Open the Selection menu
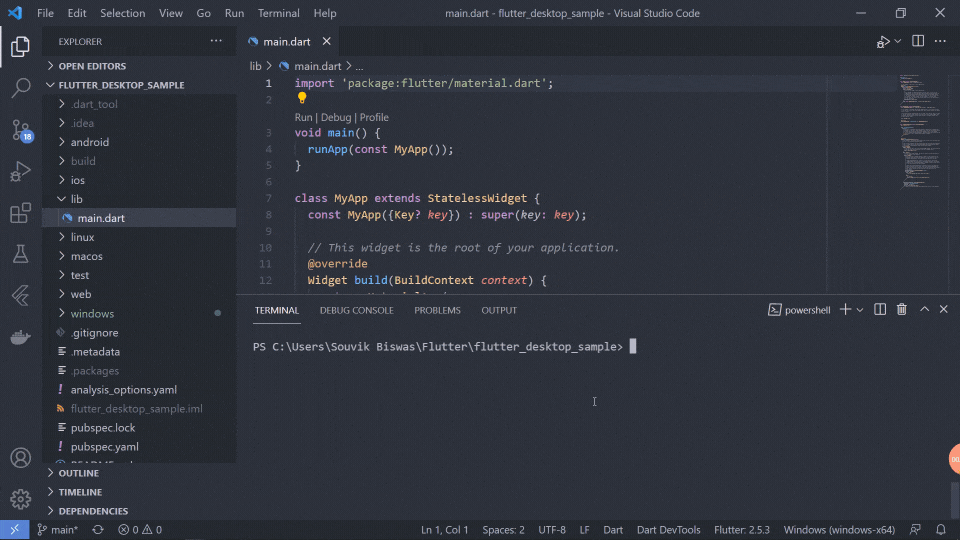This screenshot has height=540, width=960. pyautogui.click(x=122, y=13)
